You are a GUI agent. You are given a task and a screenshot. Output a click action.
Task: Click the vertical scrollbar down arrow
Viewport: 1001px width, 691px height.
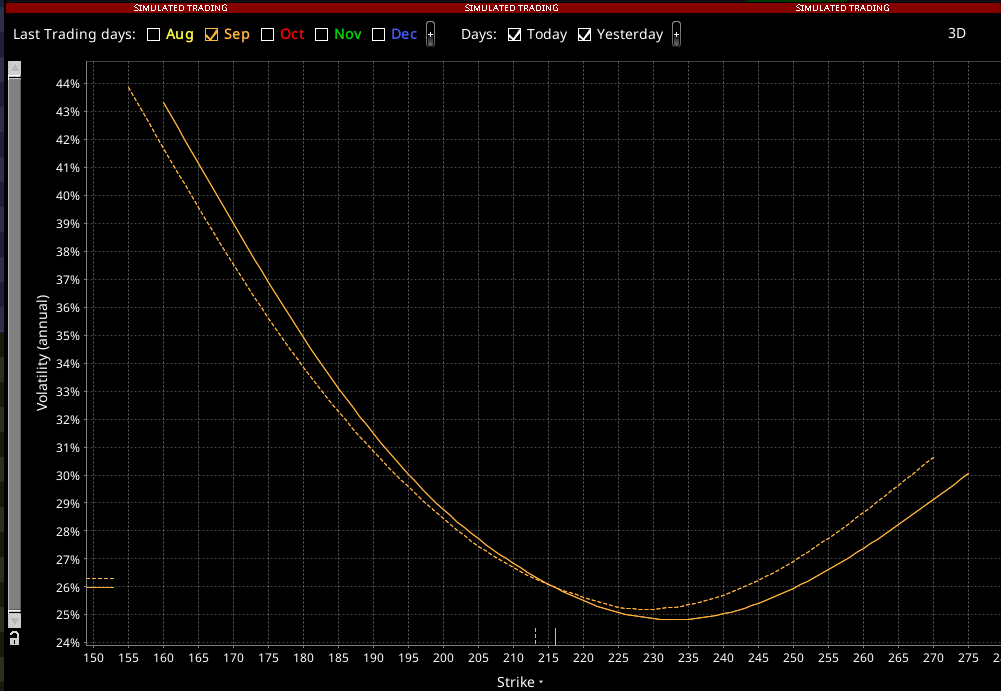point(14,619)
